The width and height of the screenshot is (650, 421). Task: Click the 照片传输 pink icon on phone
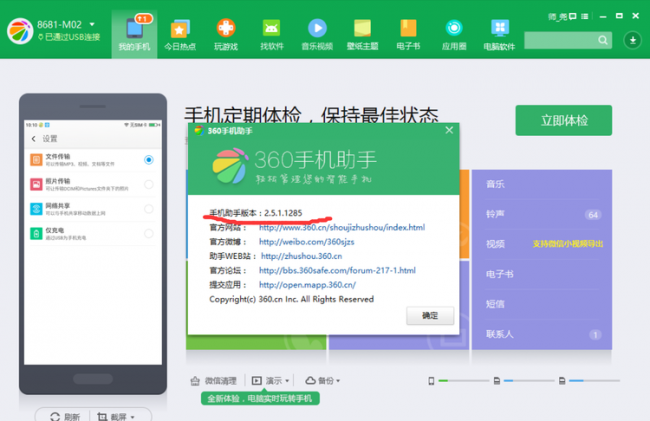(36, 184)
